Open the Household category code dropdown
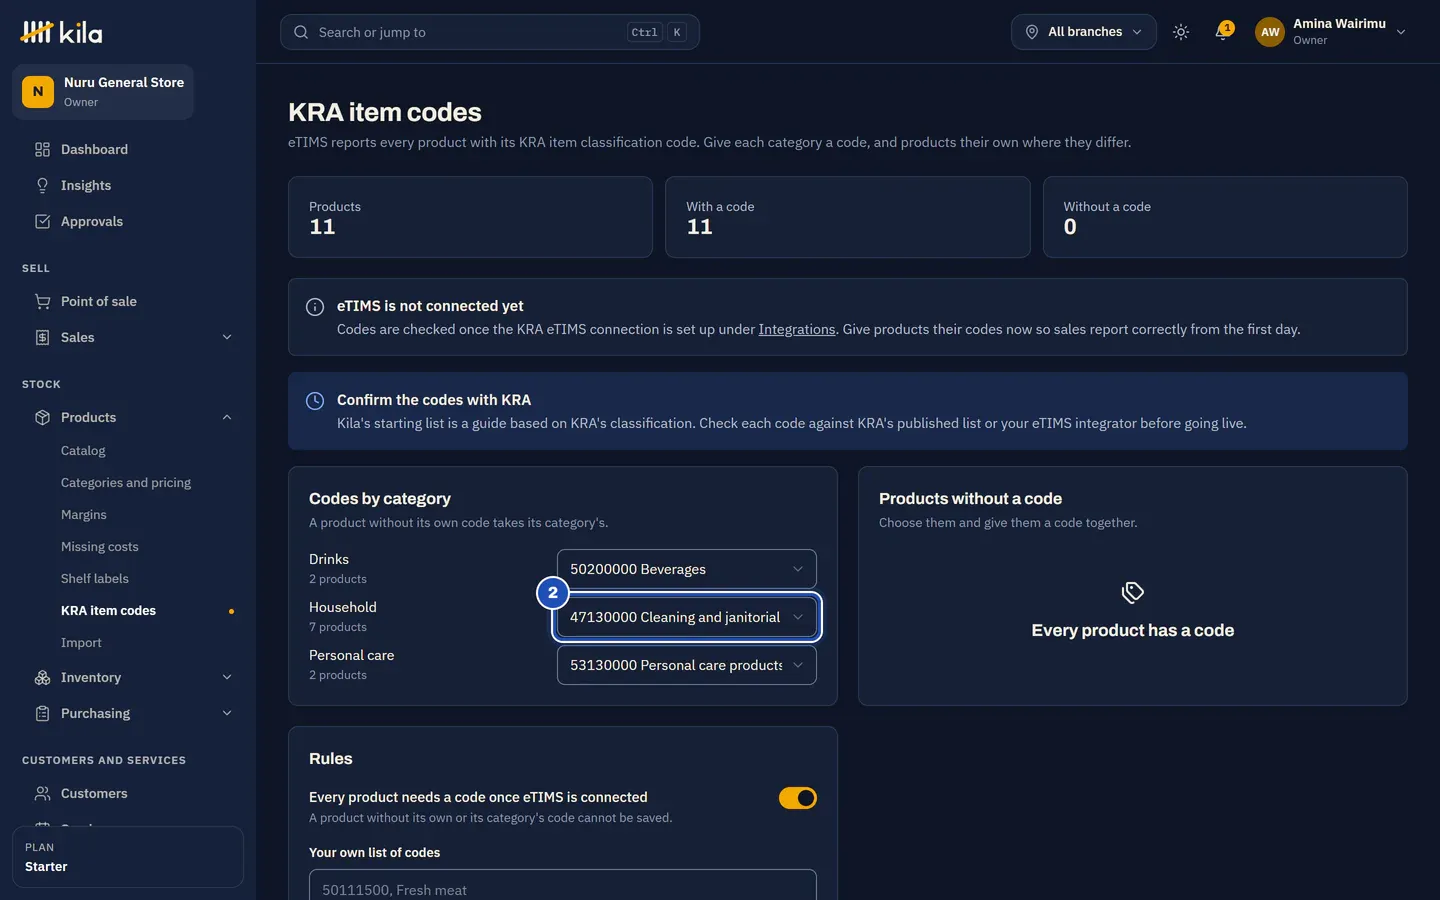The height and width of the screenshot is (900, 1440). point(687,617)
